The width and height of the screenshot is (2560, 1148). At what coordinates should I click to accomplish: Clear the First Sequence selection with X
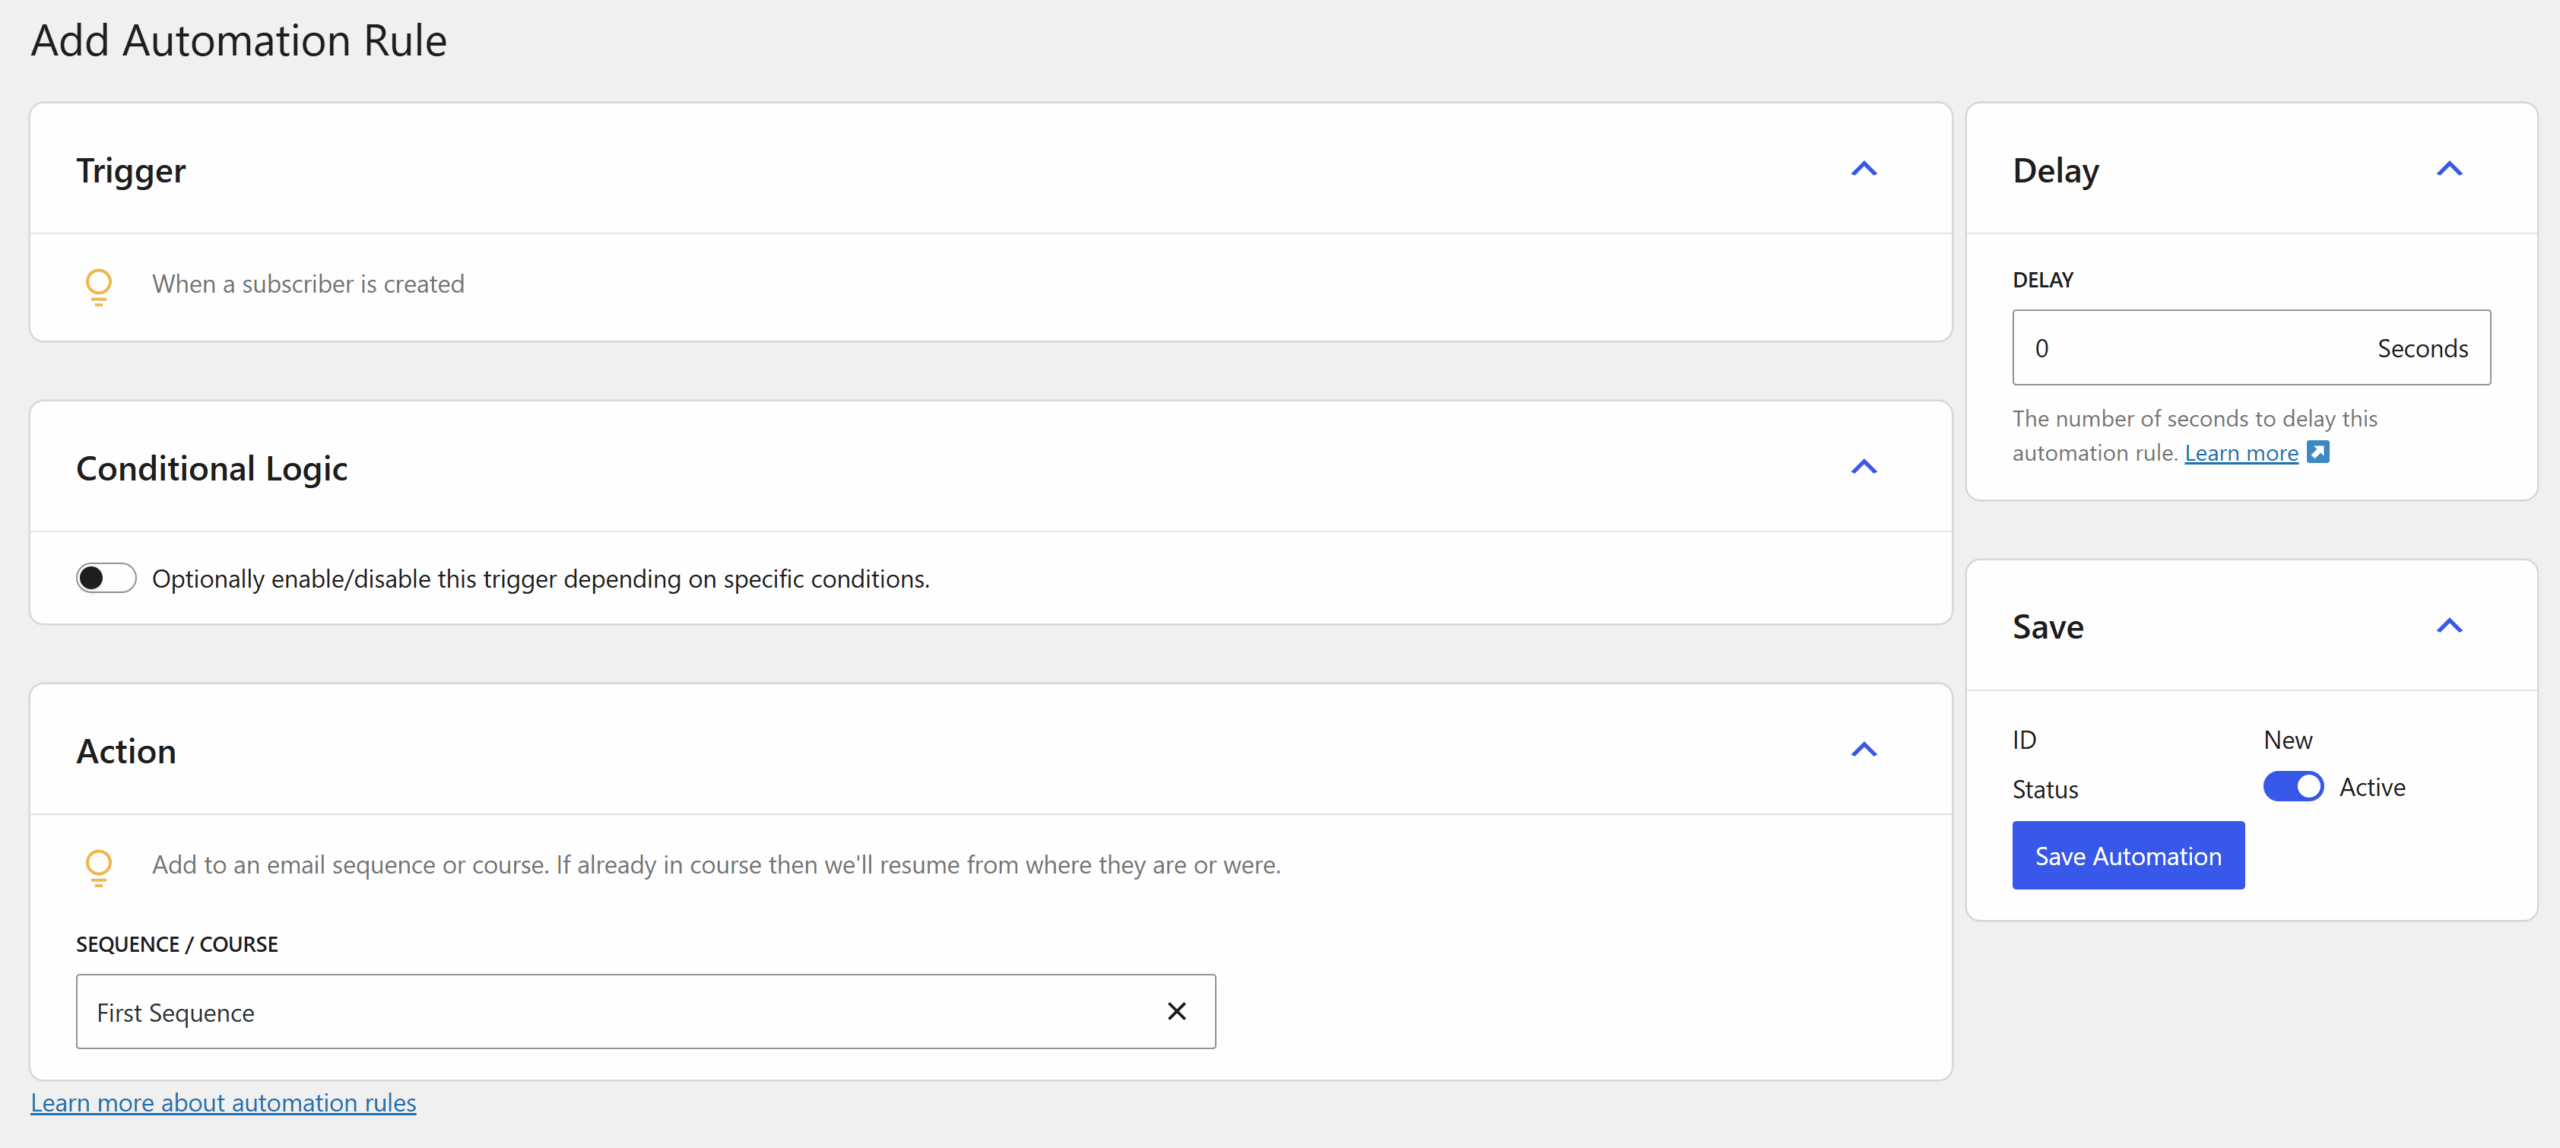(1177, 1012)
